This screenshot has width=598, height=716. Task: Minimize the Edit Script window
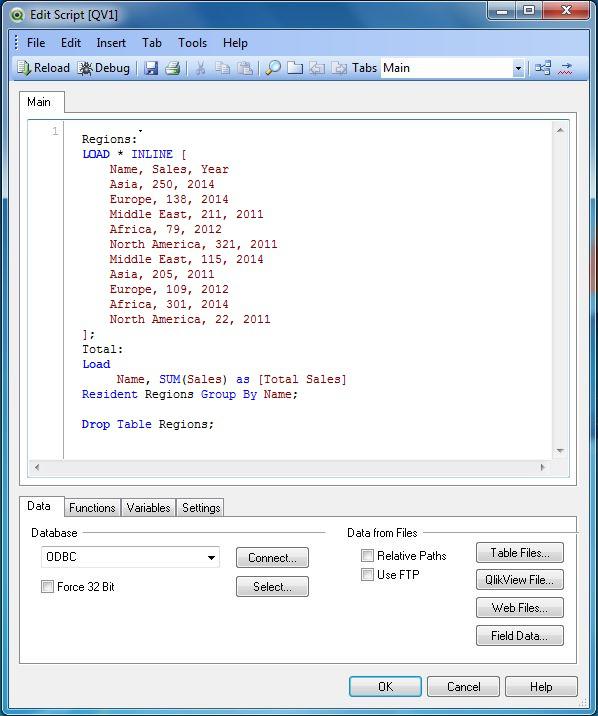pyautogui.click(x=502, y=11)
